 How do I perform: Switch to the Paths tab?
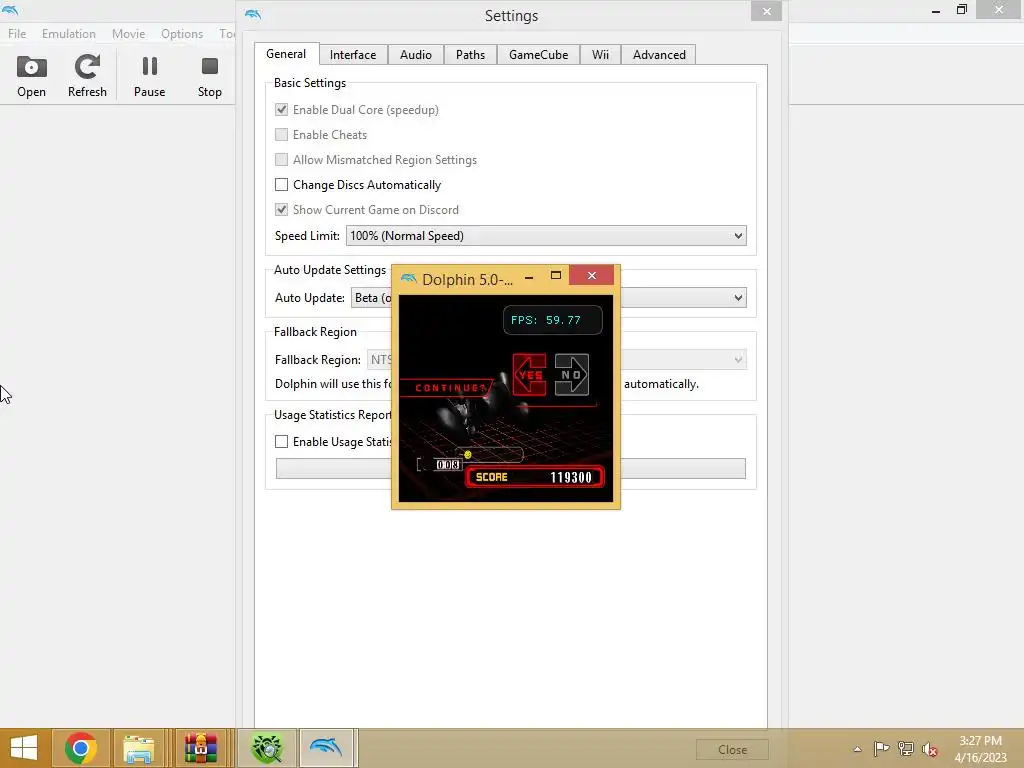(470, 55)
